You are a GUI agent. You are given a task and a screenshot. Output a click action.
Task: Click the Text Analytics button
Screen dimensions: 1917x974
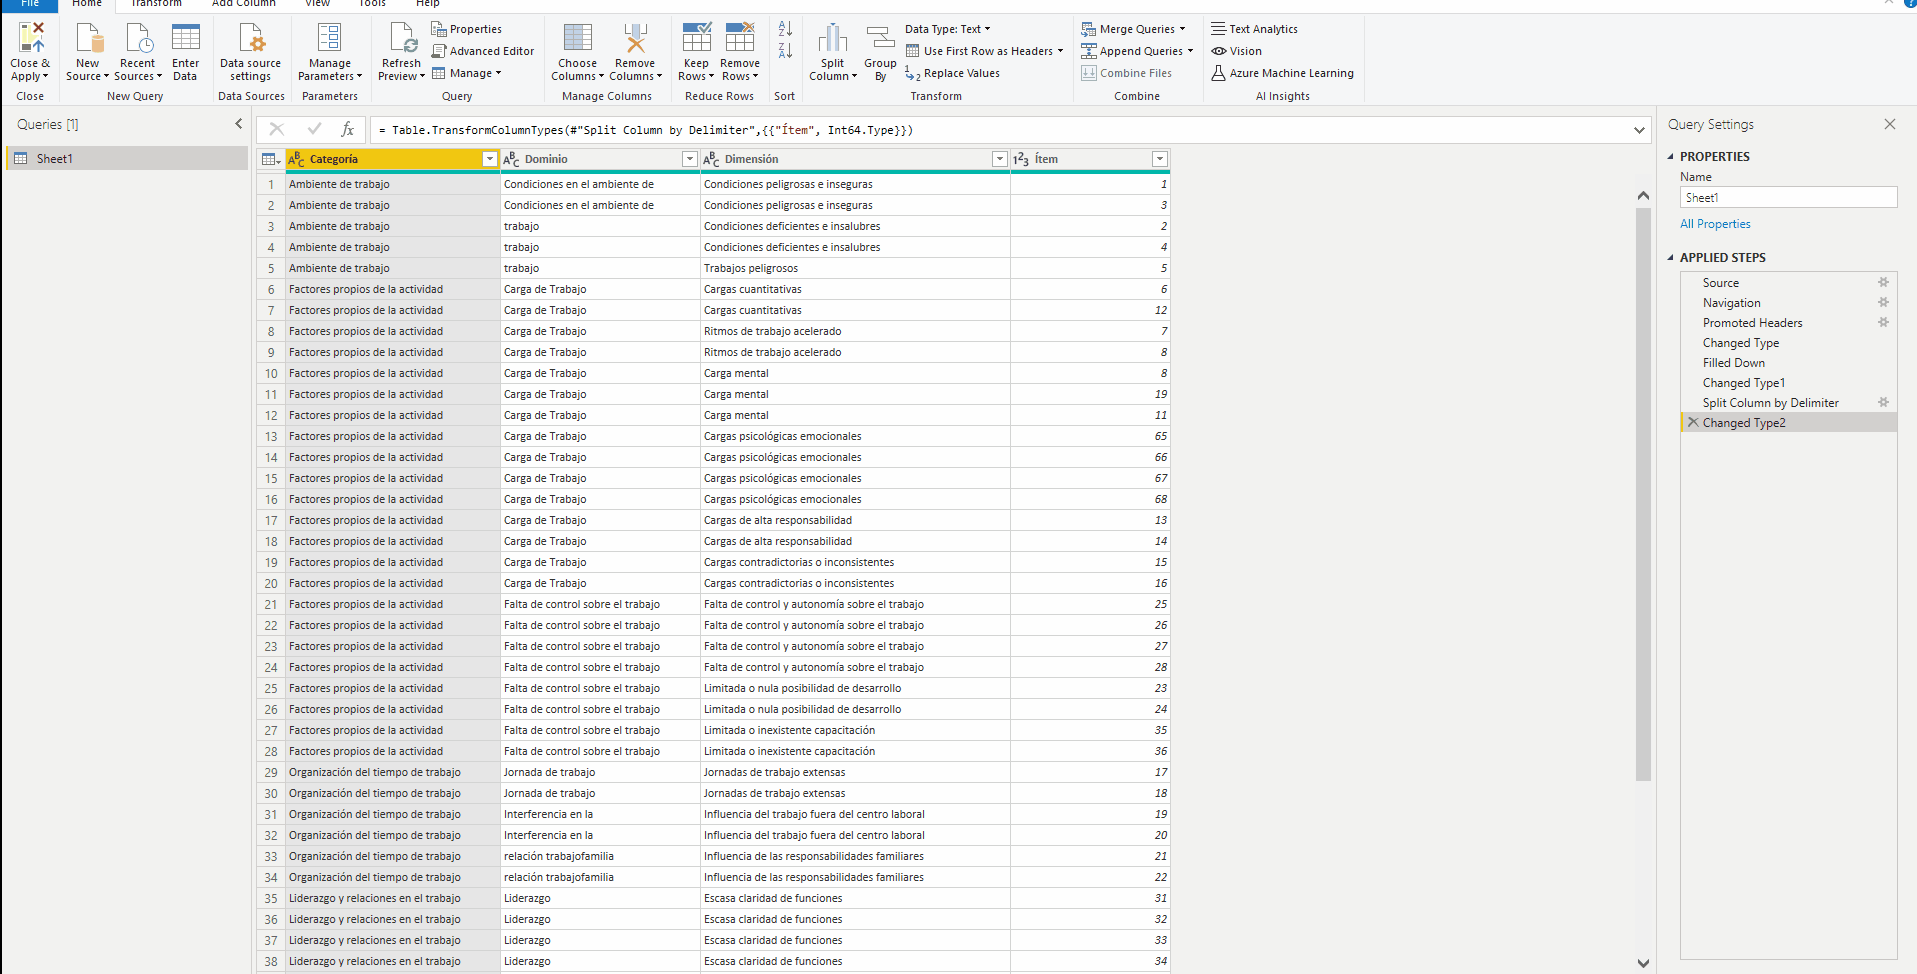click(1254, 29)
